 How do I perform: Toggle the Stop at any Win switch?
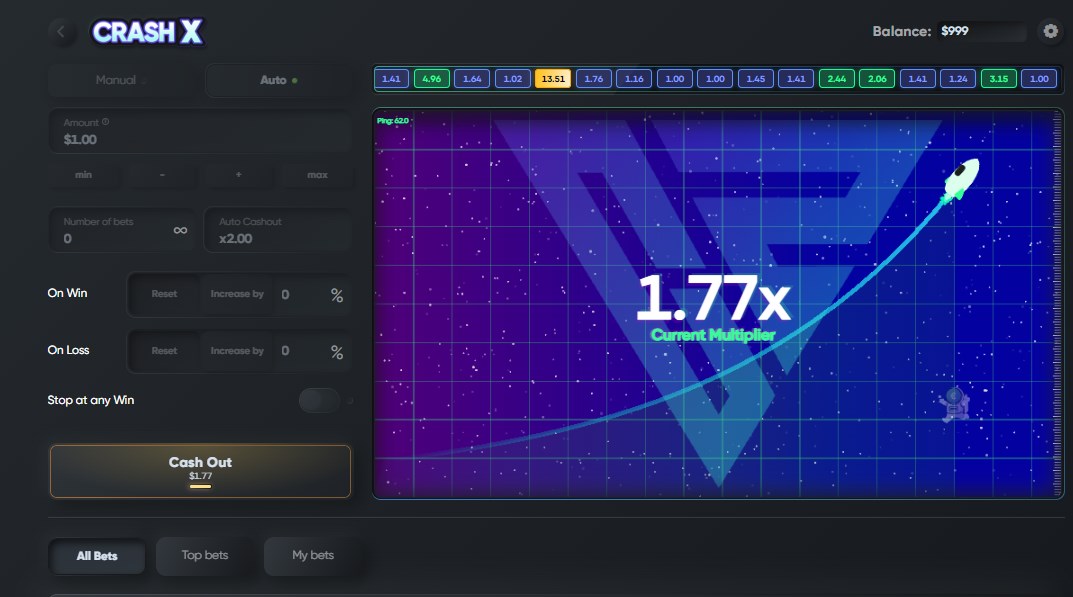(320, 400)
